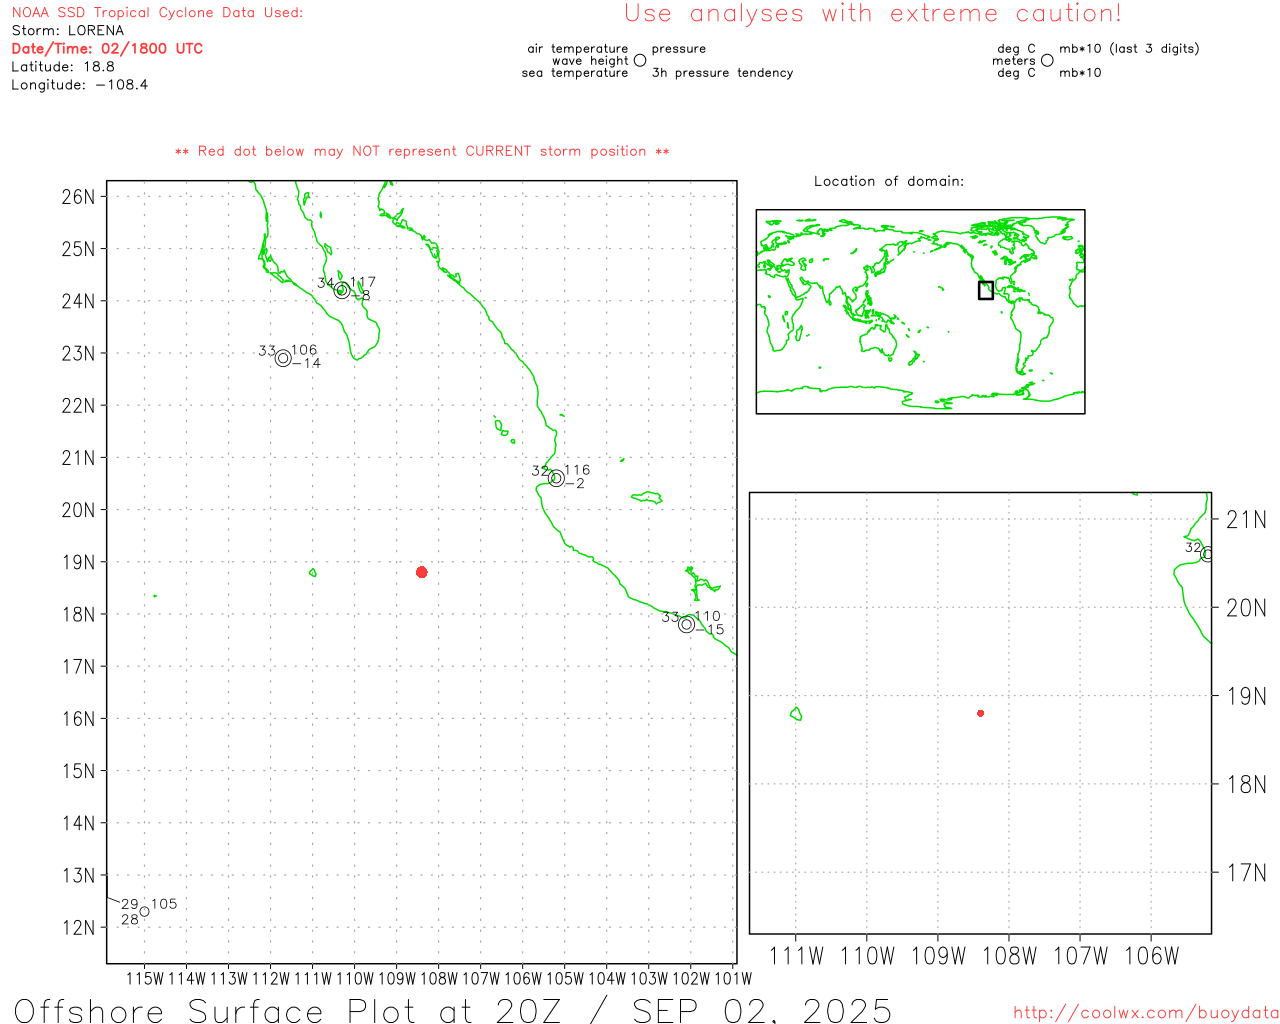This screenshot has height=1024, width=1280.
Task: Click the 12N latitude label
Action: tap(78, 927)
